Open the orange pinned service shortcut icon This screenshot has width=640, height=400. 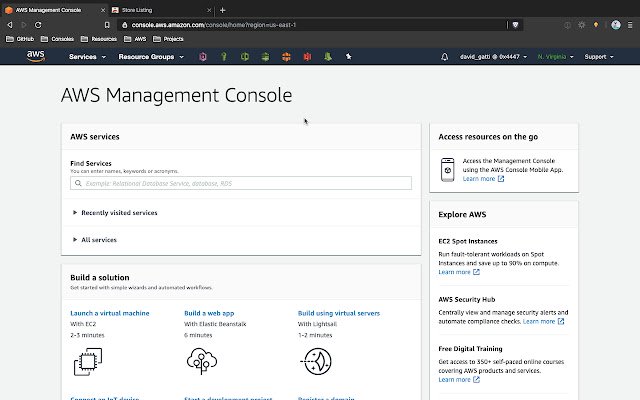[x=286, y=57]
